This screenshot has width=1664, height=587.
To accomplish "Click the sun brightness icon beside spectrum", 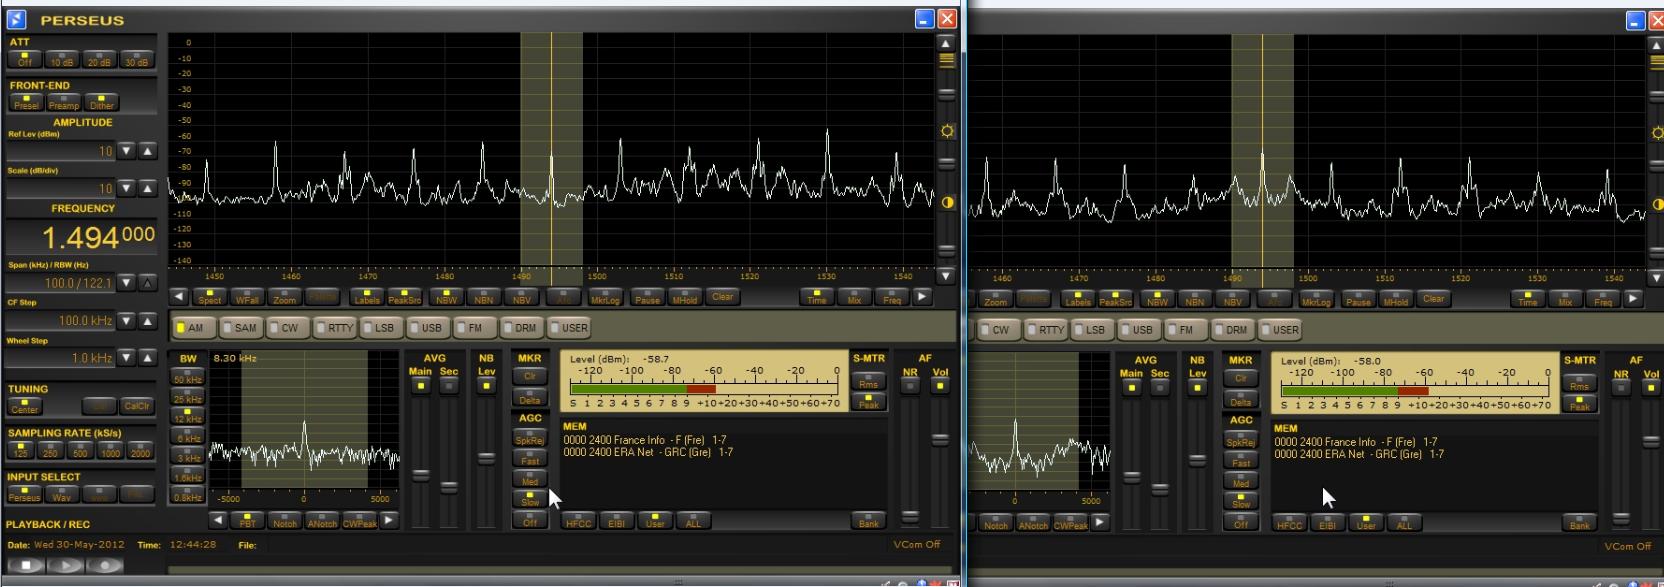I will (947, 131).
